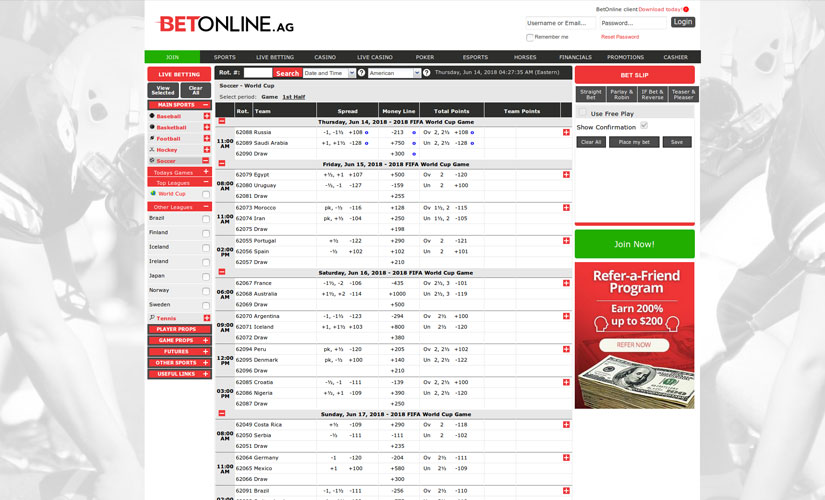This screenshot has height=500, width=825.
Task: Collapse the Friday, Jun 15 games section
Action: [222, 164]
